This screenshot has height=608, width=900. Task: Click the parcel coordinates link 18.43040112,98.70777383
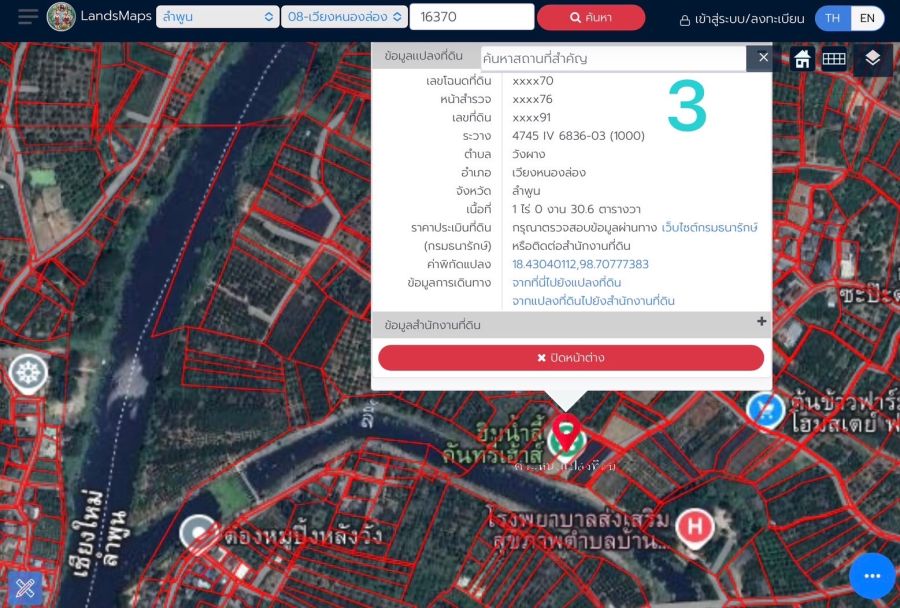pos(580,264)
